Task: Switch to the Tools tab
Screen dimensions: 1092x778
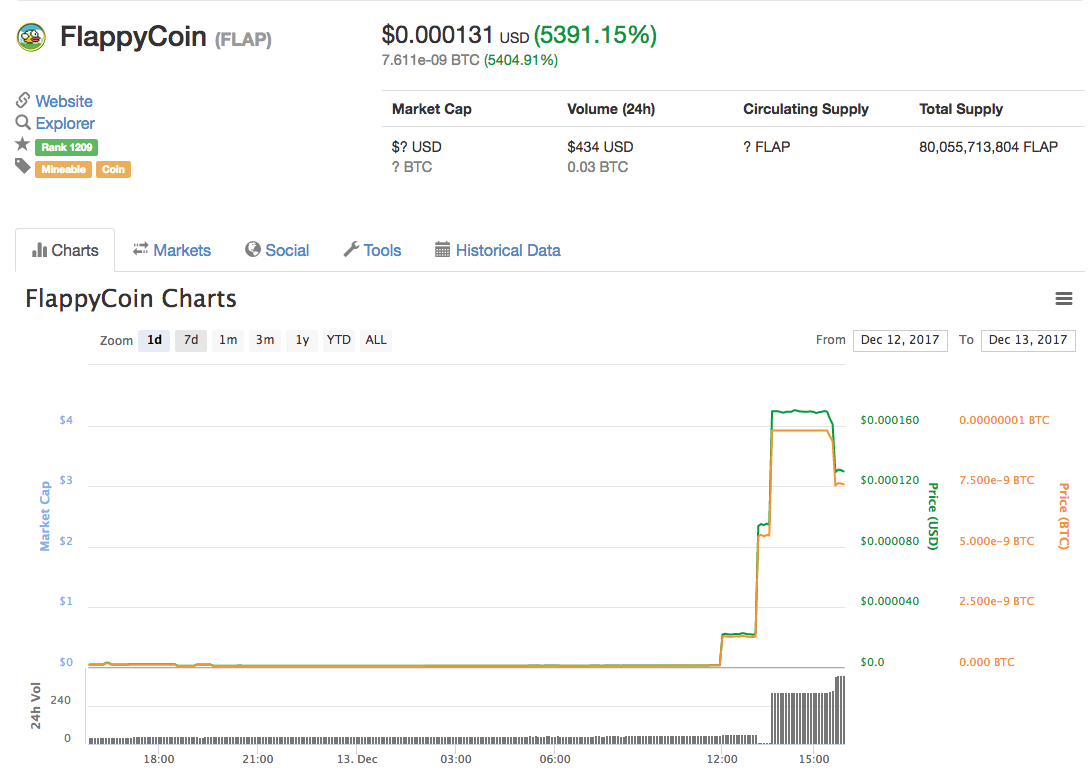Action: point(373,250)
